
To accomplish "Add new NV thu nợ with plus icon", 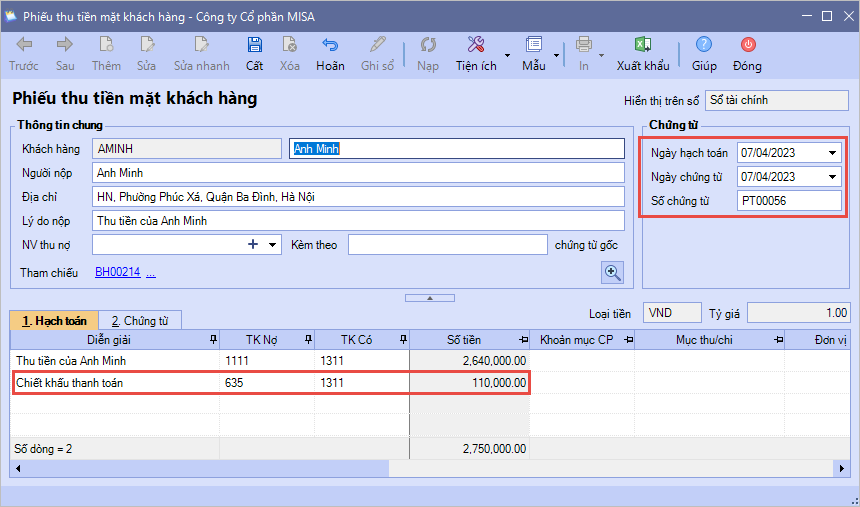I will (x=253, y=244).
